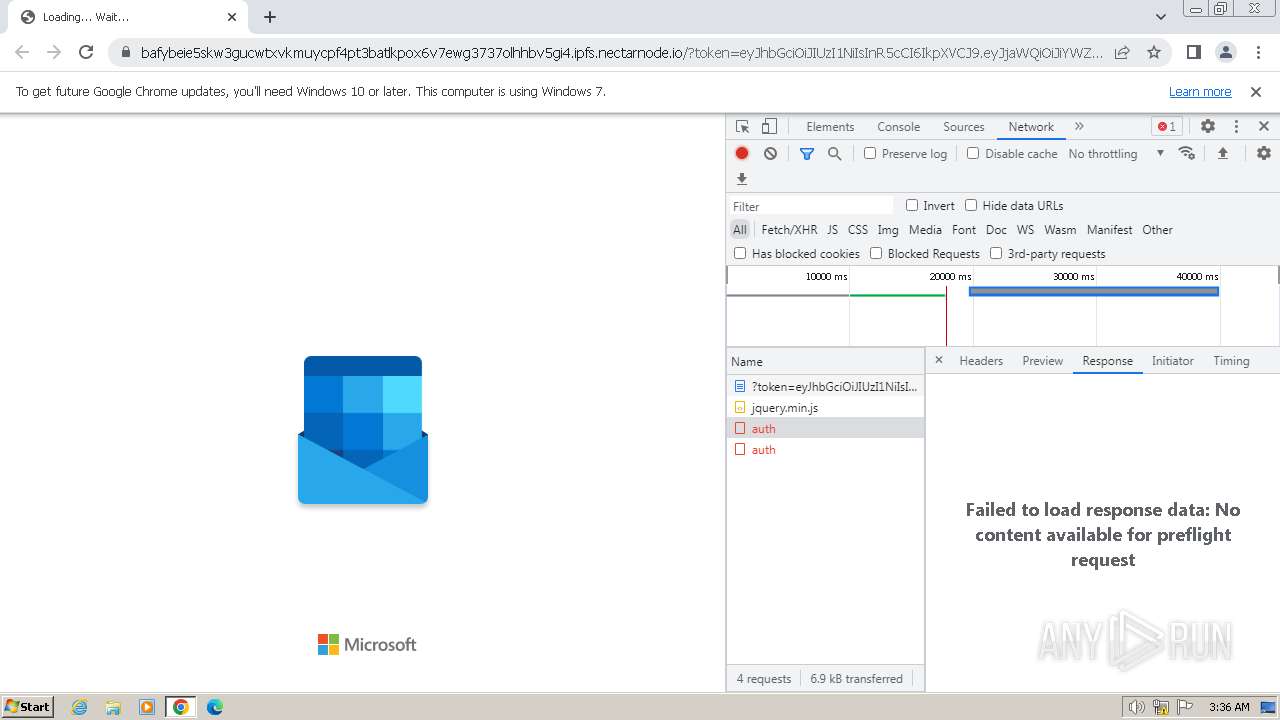
Task: Click the import HAR upload icon
Action: point(1222,153)
